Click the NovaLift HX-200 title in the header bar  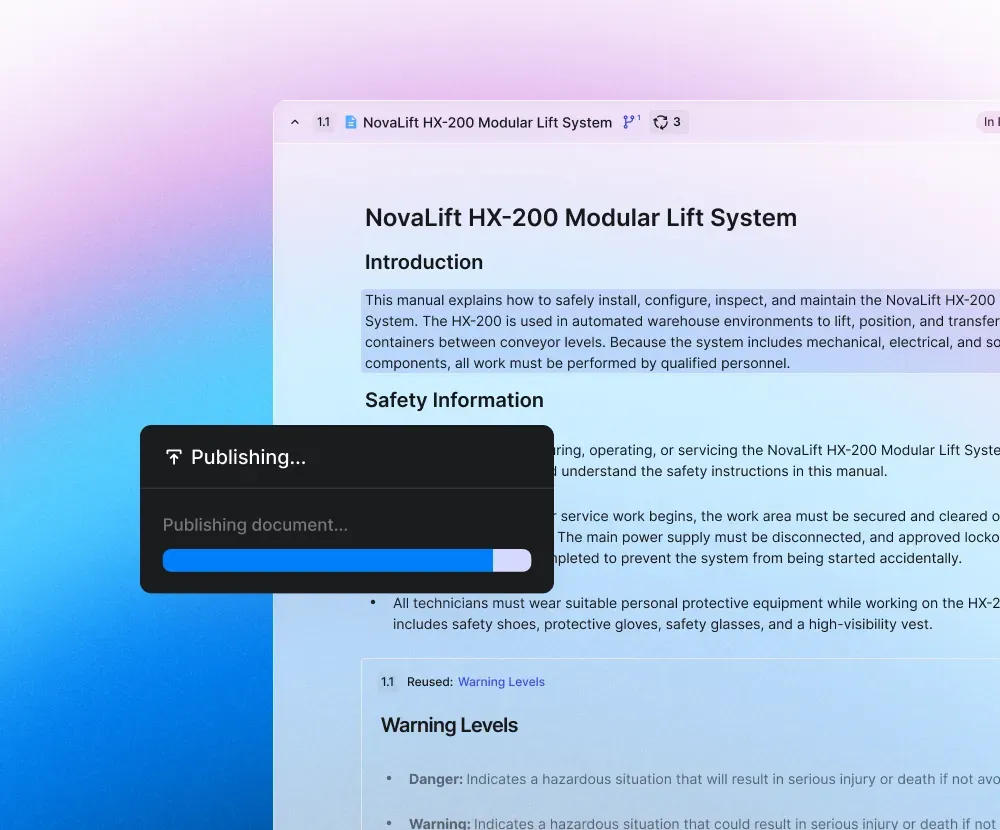point(487,122)
